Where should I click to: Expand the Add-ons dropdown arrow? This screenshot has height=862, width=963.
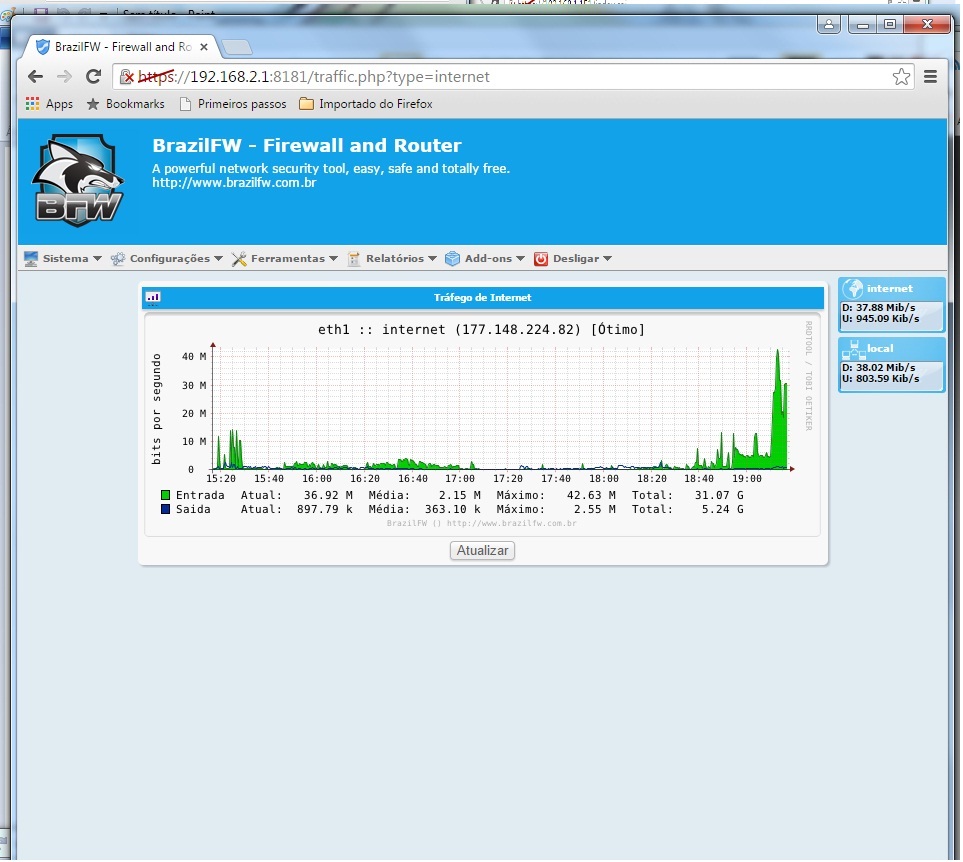[x=520, y=258]
